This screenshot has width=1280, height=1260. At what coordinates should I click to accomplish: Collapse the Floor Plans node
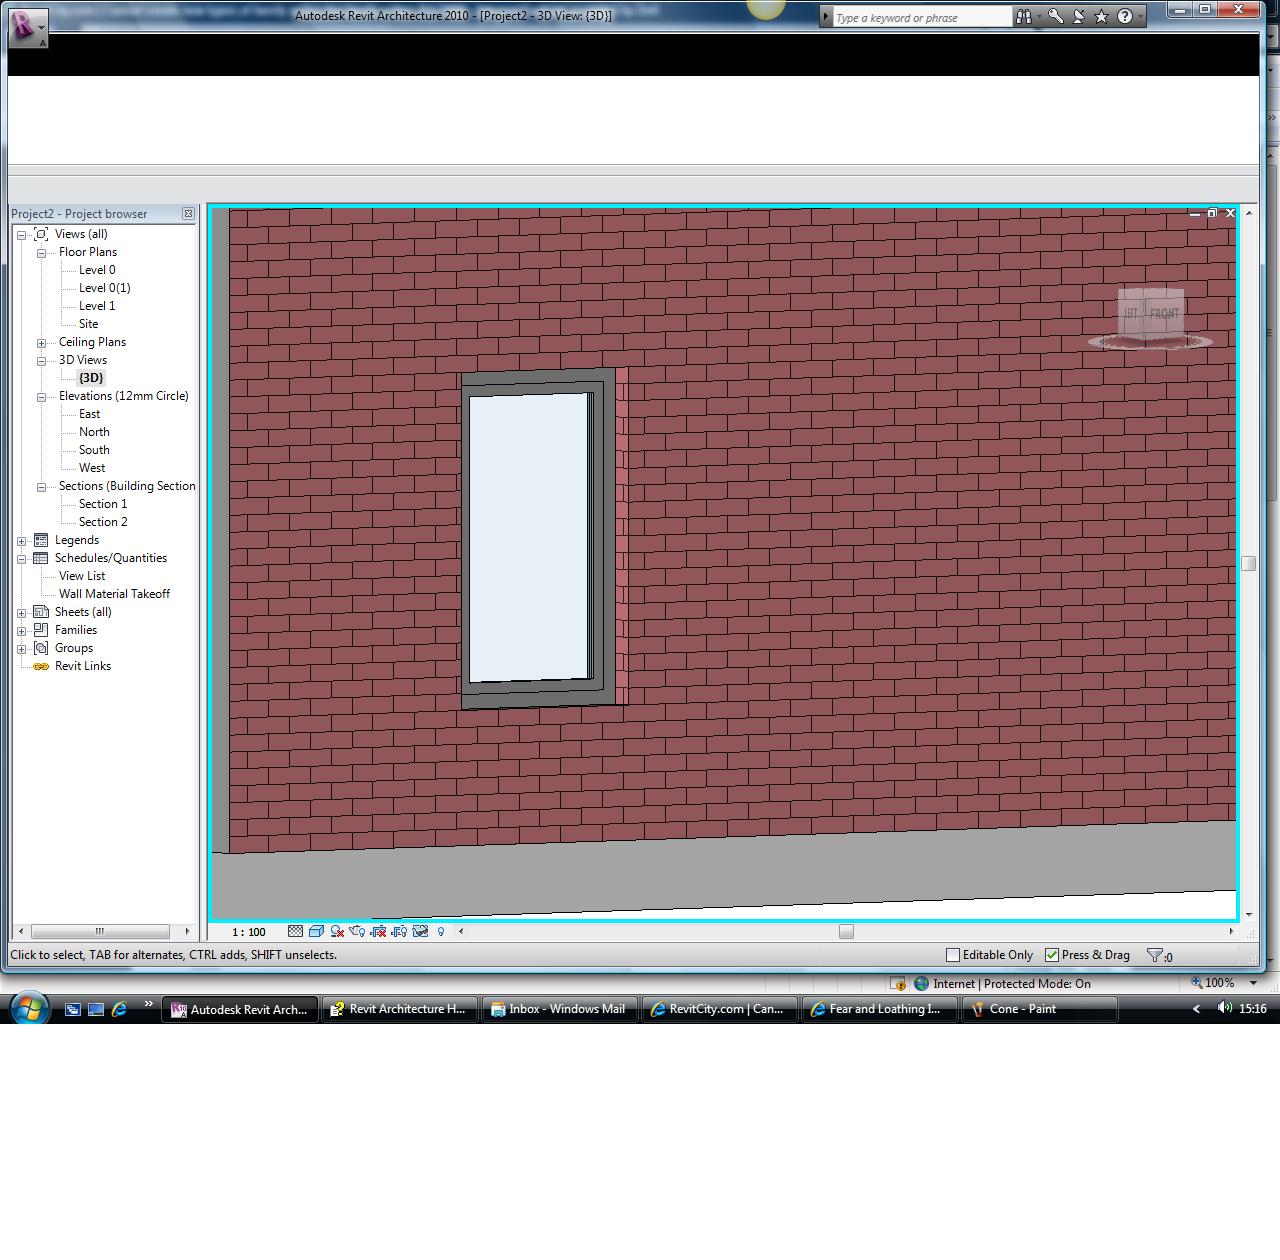(42, 253)
